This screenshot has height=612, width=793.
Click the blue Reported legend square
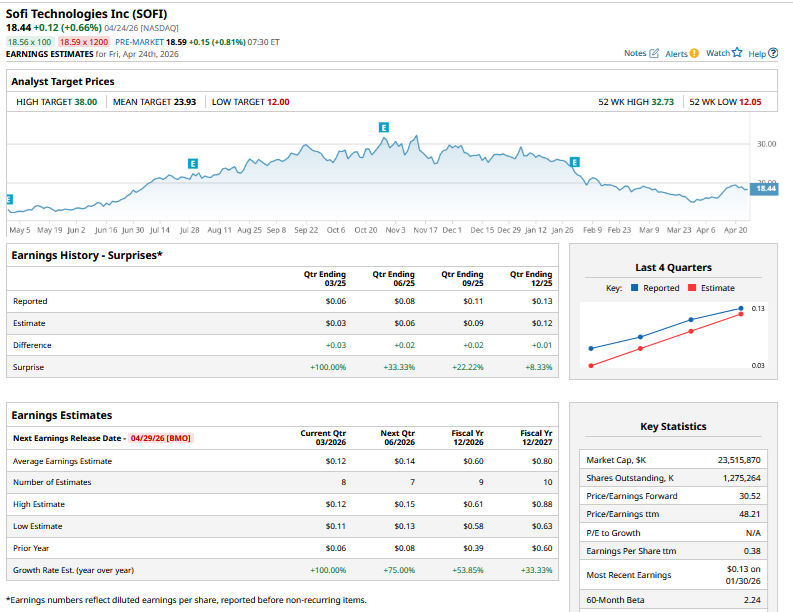[634, 288]
